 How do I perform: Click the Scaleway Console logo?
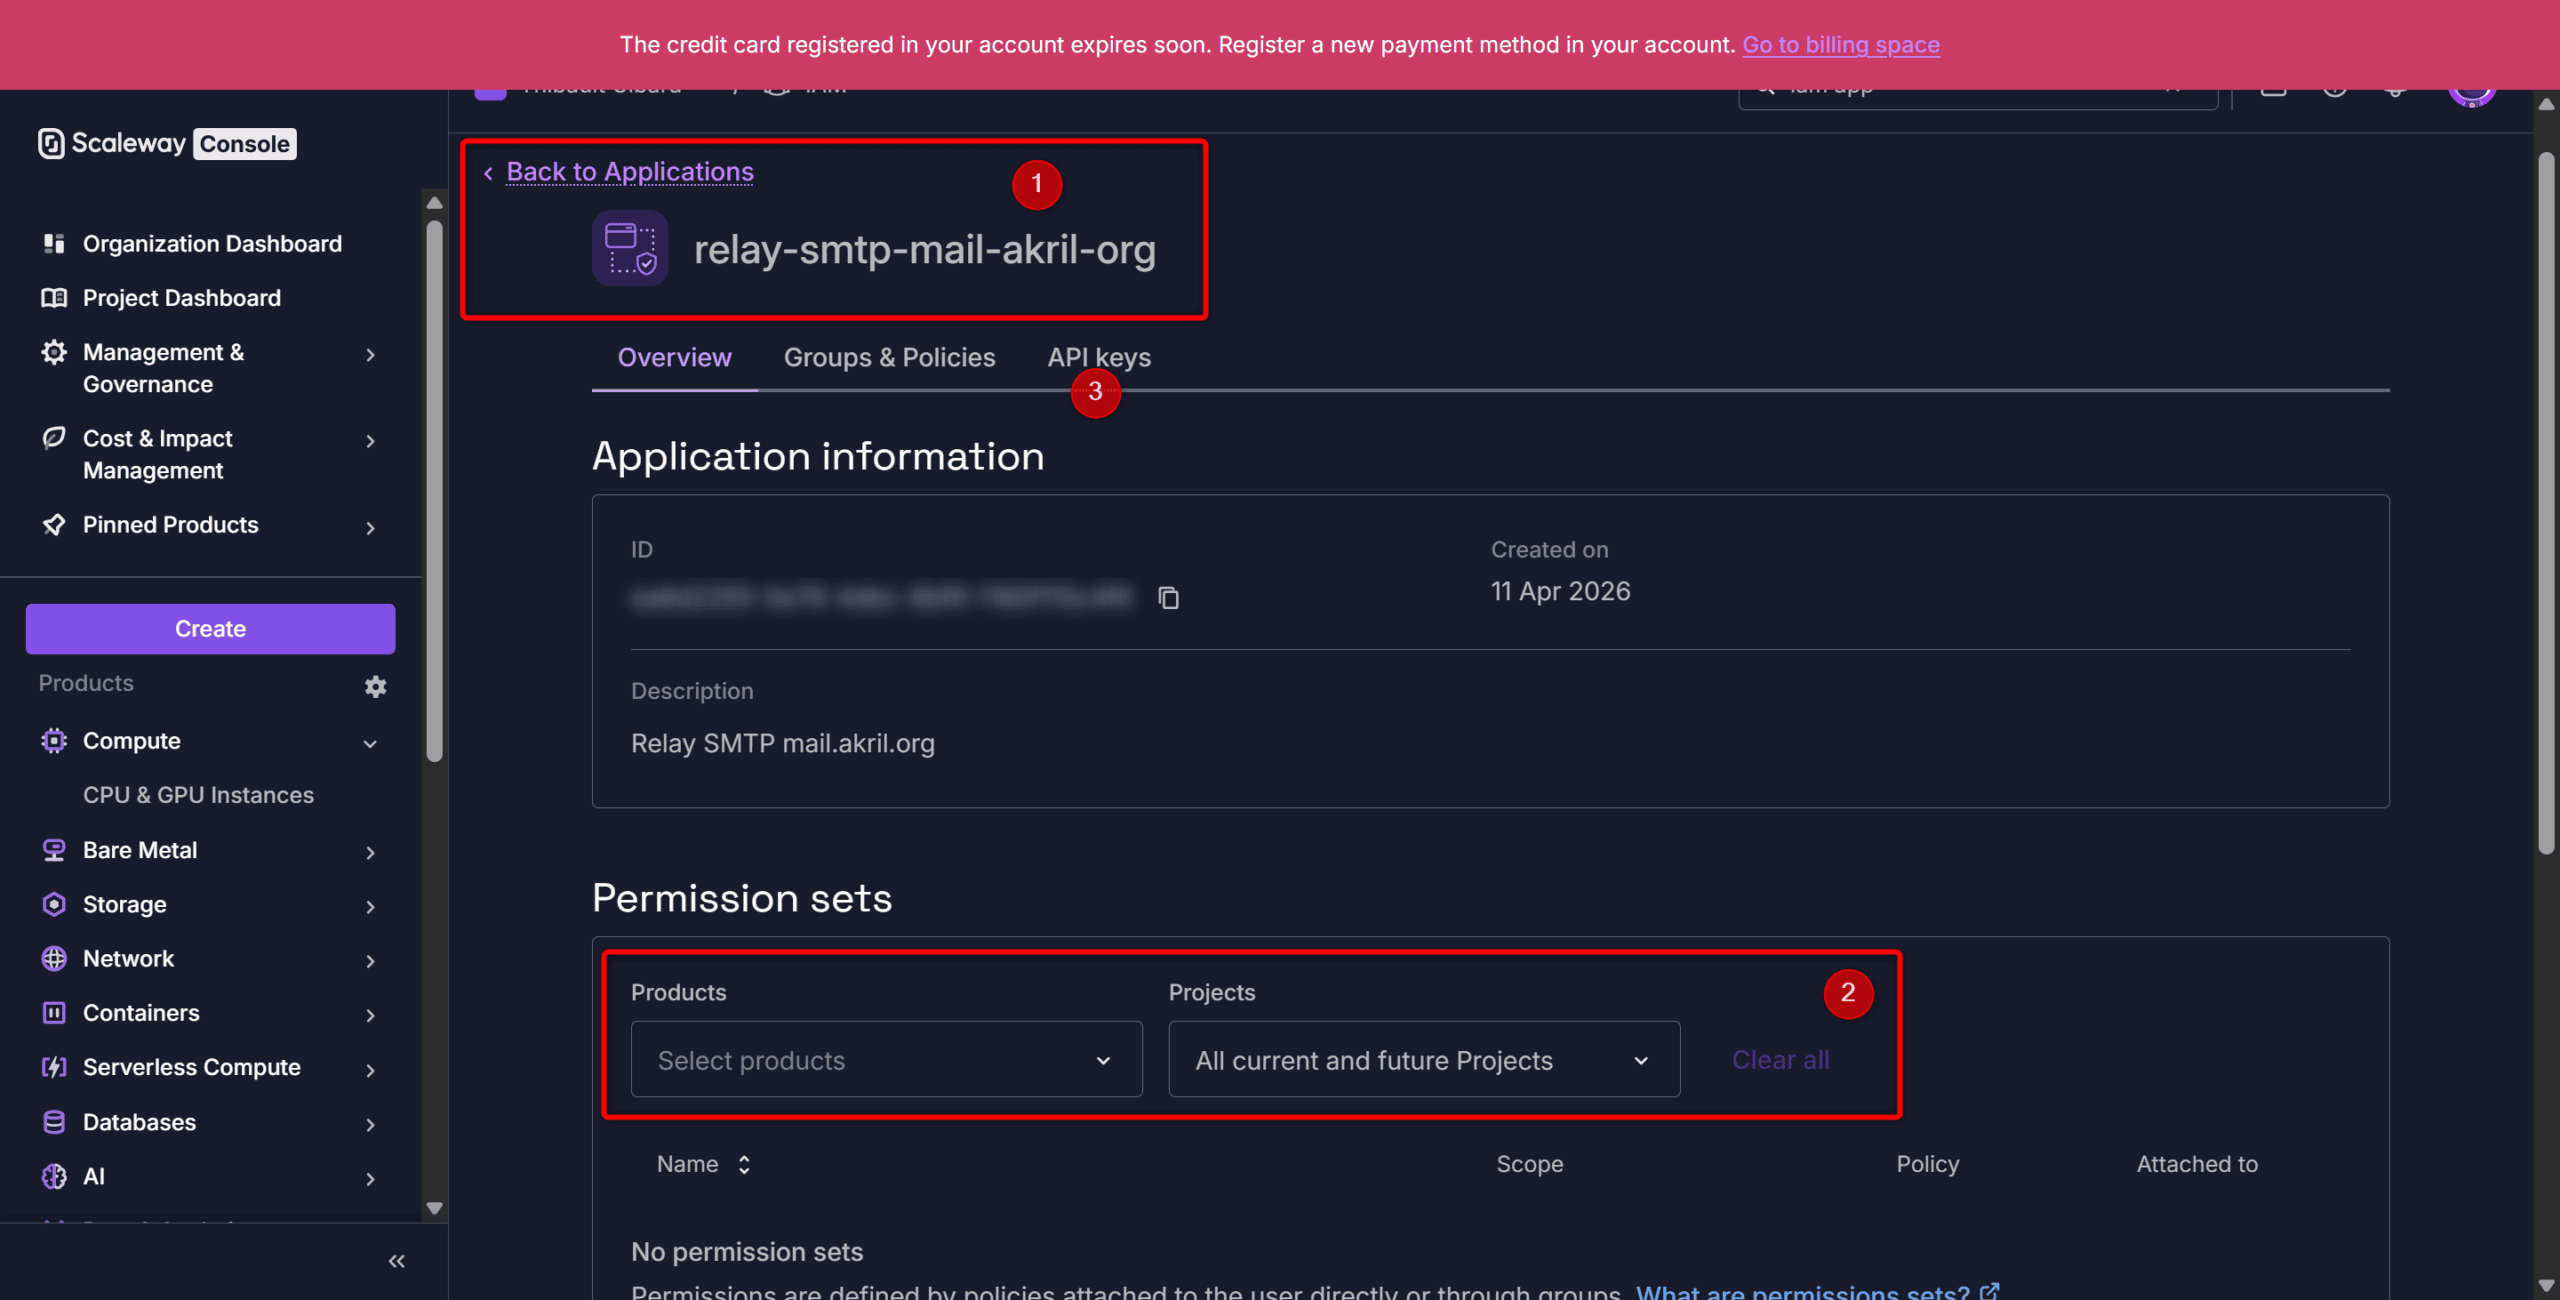167,144
